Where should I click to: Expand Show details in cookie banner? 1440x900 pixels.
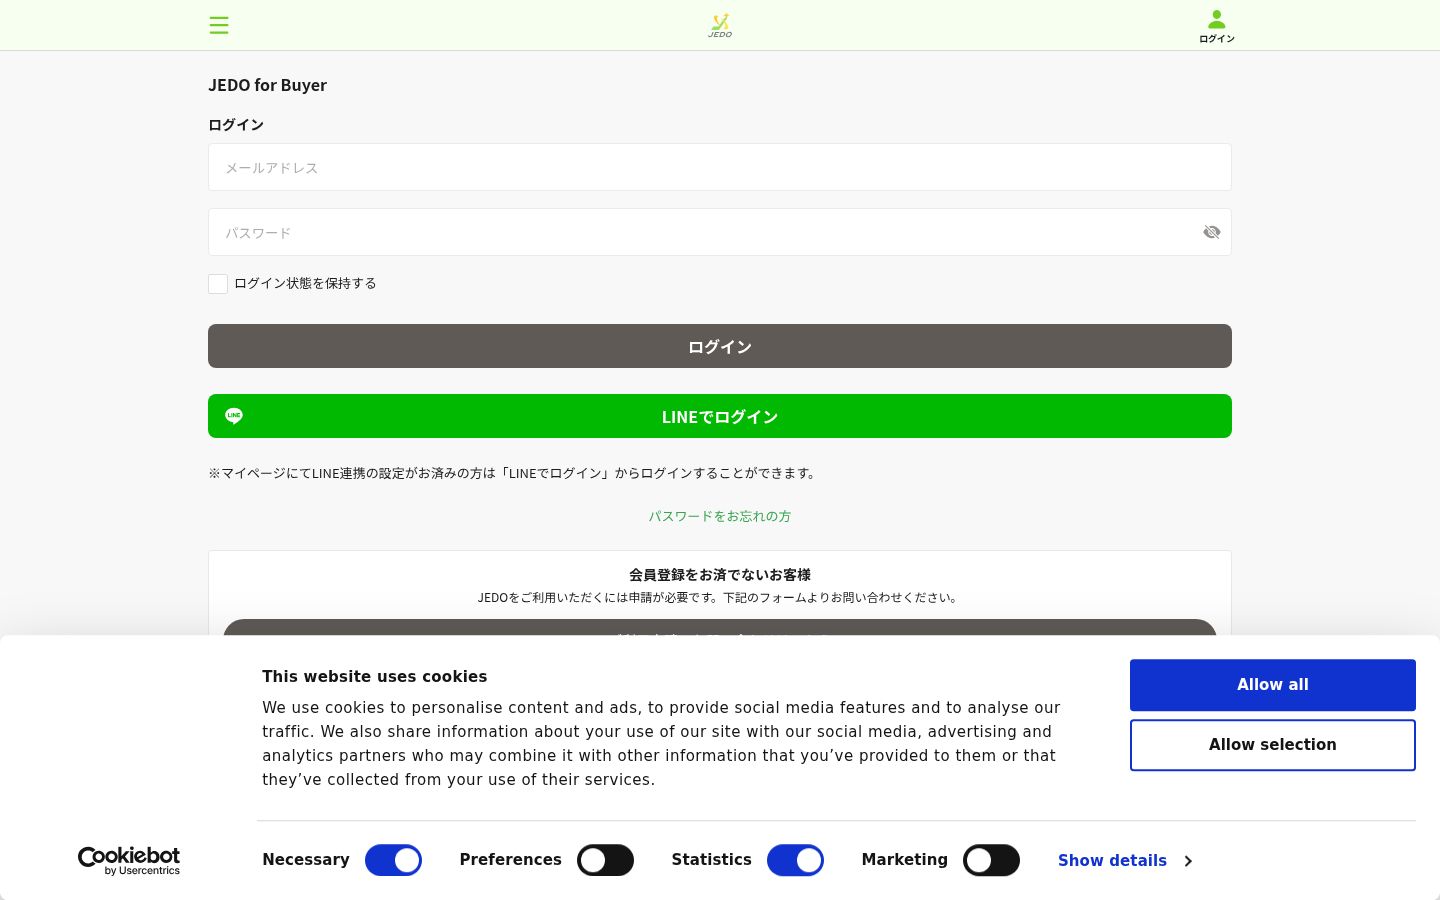click(x=1125, y=861)
